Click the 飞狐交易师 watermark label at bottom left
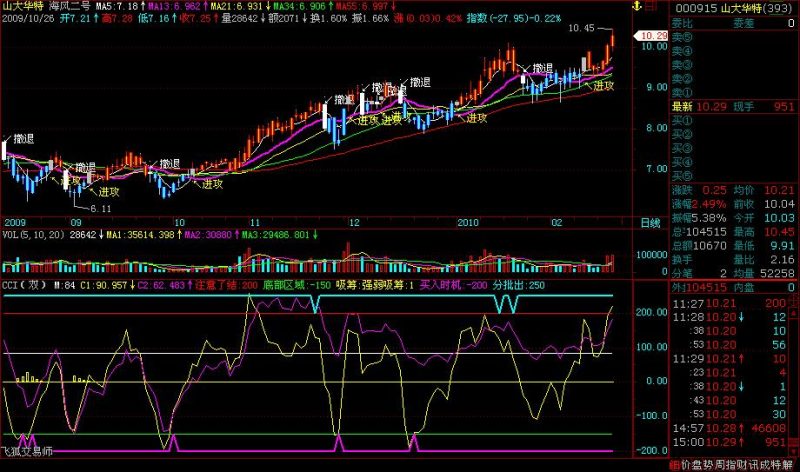The height and width of the screenshot is (472, 800). tap(27, 452)
